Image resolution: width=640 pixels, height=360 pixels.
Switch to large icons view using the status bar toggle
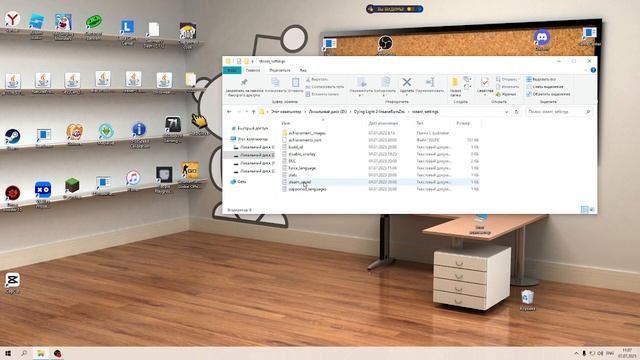pyautogui.click(x=591, y=210)
